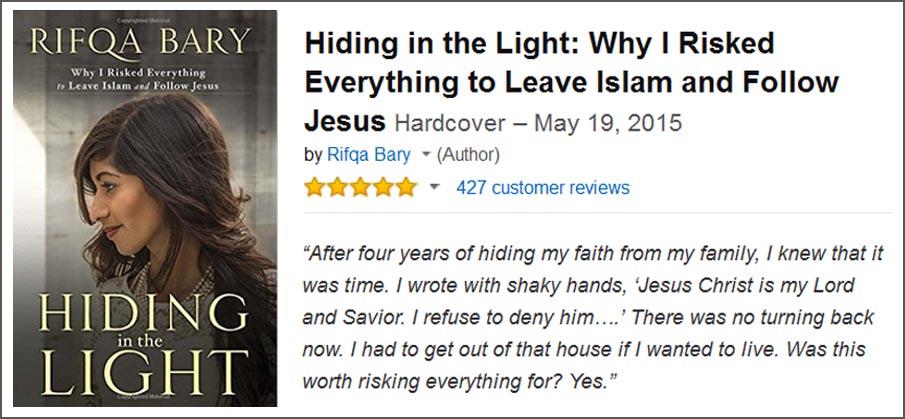Click the fourth gold rating star
905x419 pixels.
(383, 187)
